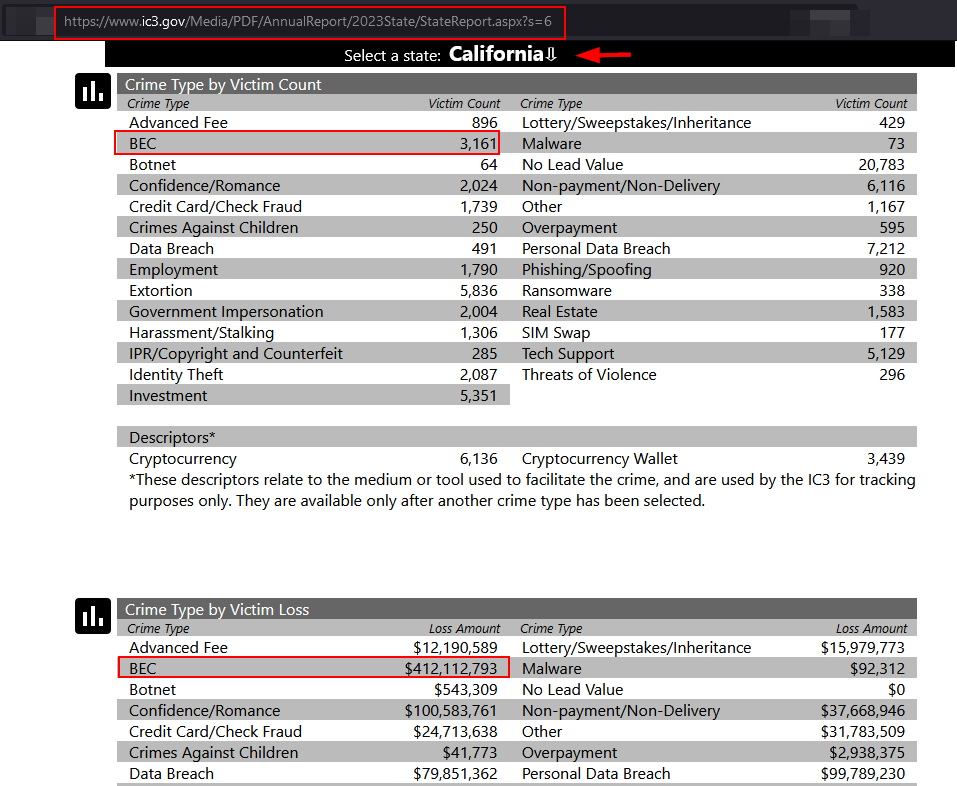Image resolution: width=957 pixels, height=786 pixels.
Task: Click bar chart icon beside Victim Count table
Action: click(x=93, y=91)
